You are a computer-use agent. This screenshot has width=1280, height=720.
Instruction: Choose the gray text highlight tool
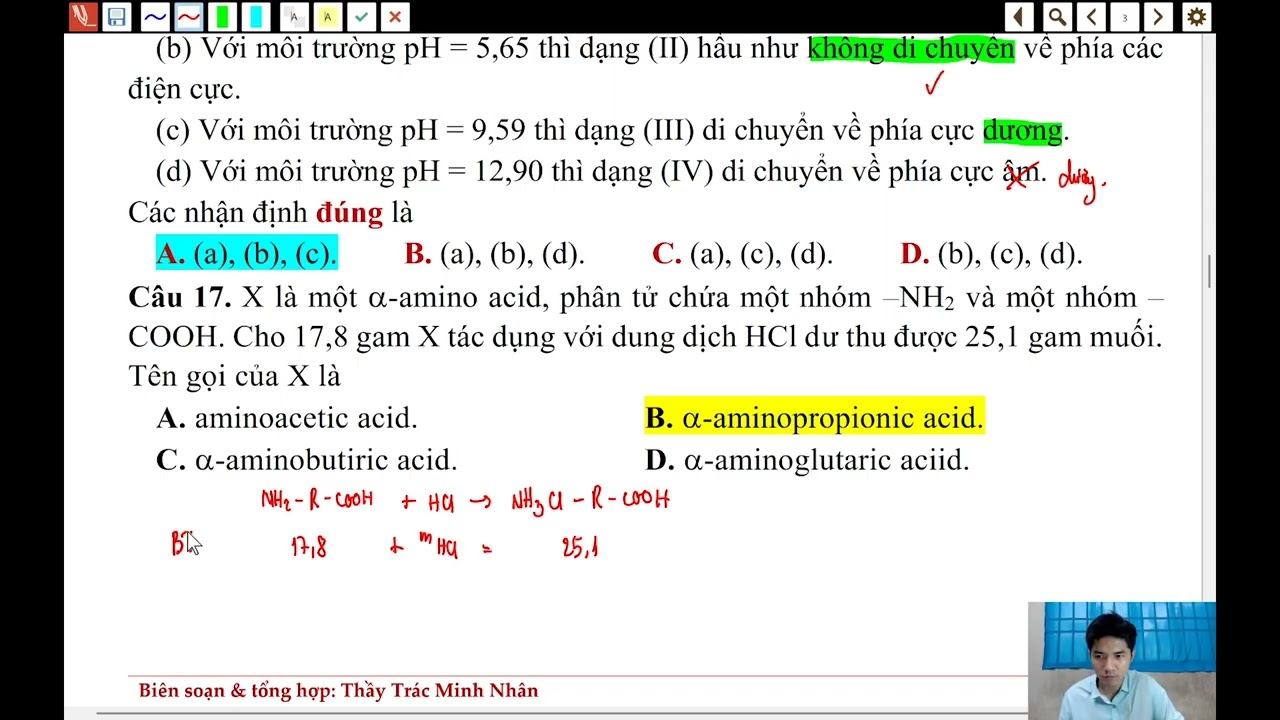(x=292, y=16)
